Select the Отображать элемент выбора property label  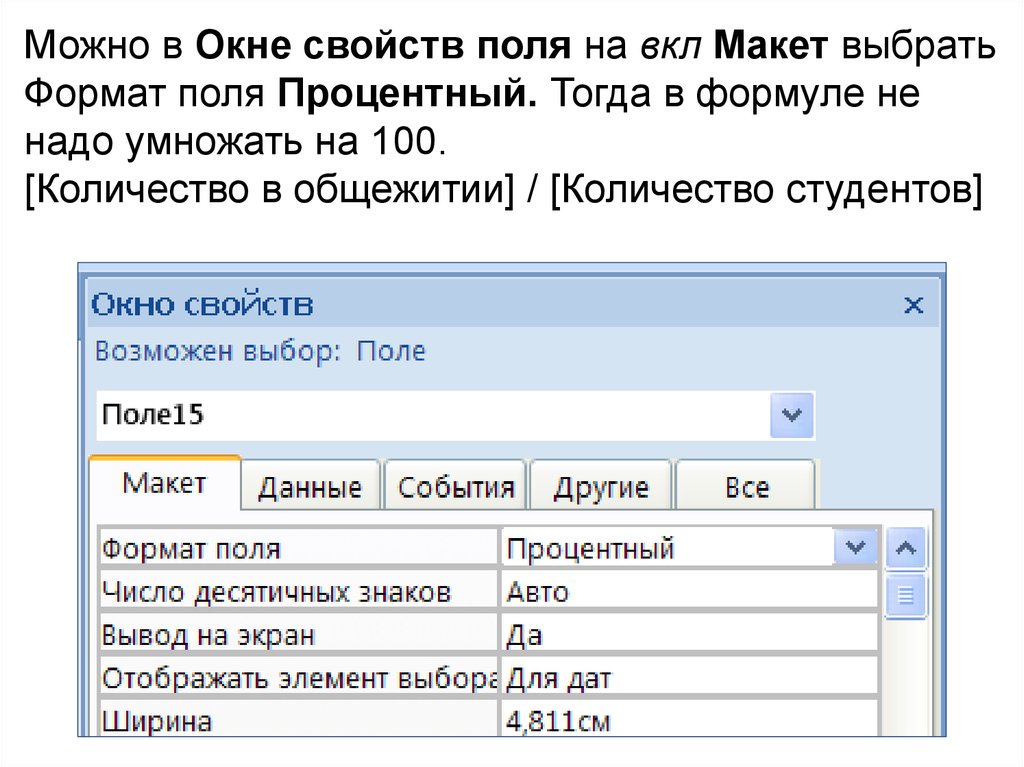click(x=298, y=679)
